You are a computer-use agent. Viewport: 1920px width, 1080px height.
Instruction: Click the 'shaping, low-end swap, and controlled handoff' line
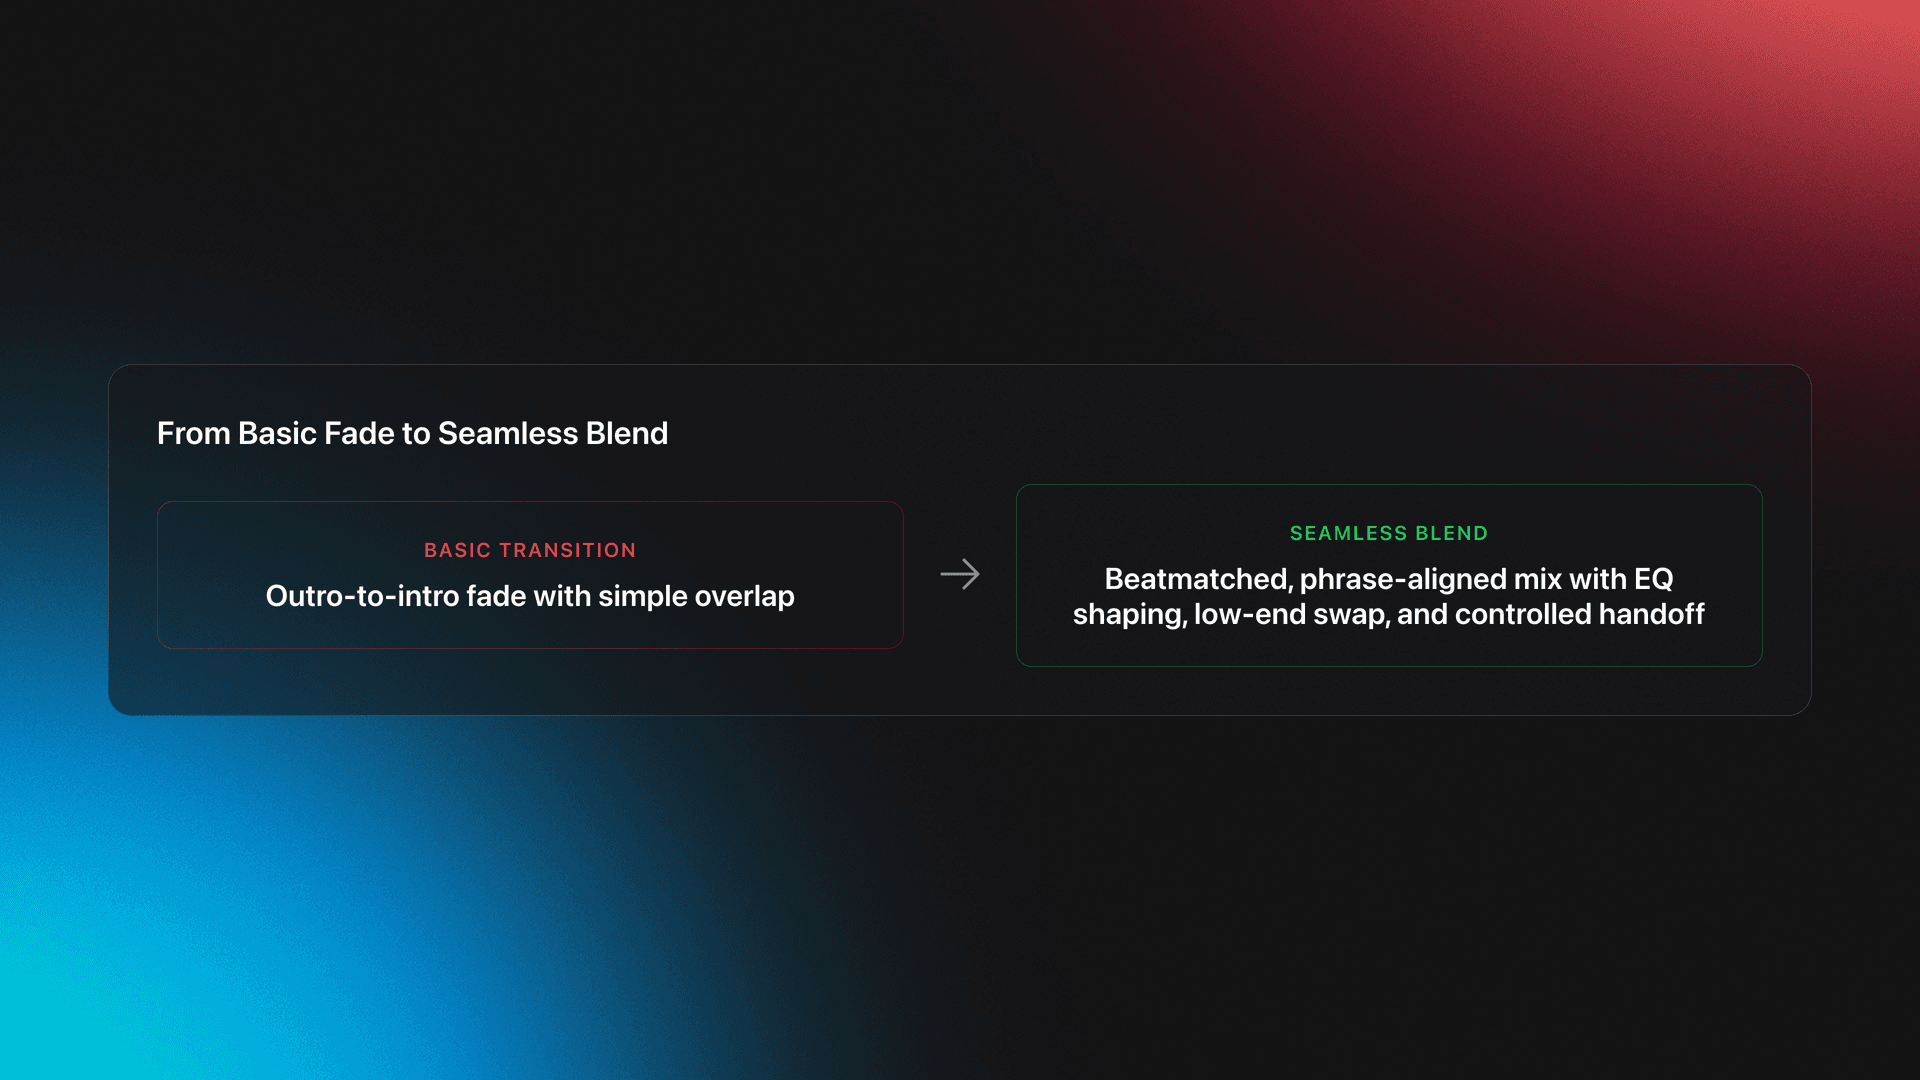point(1389,614)
